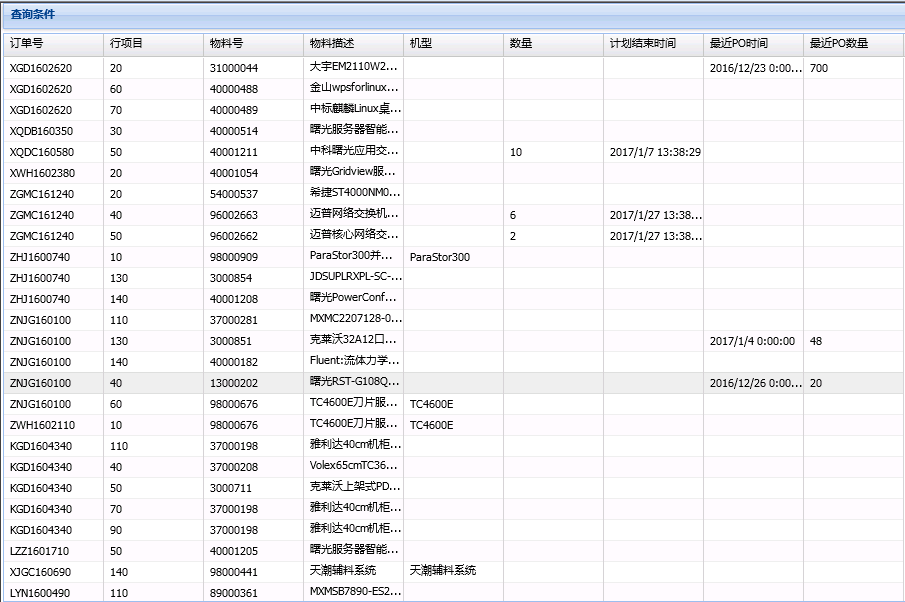This screenshot has width=905, height=602.
Task: Click ParaStor300 model cell
Action: 453,257
